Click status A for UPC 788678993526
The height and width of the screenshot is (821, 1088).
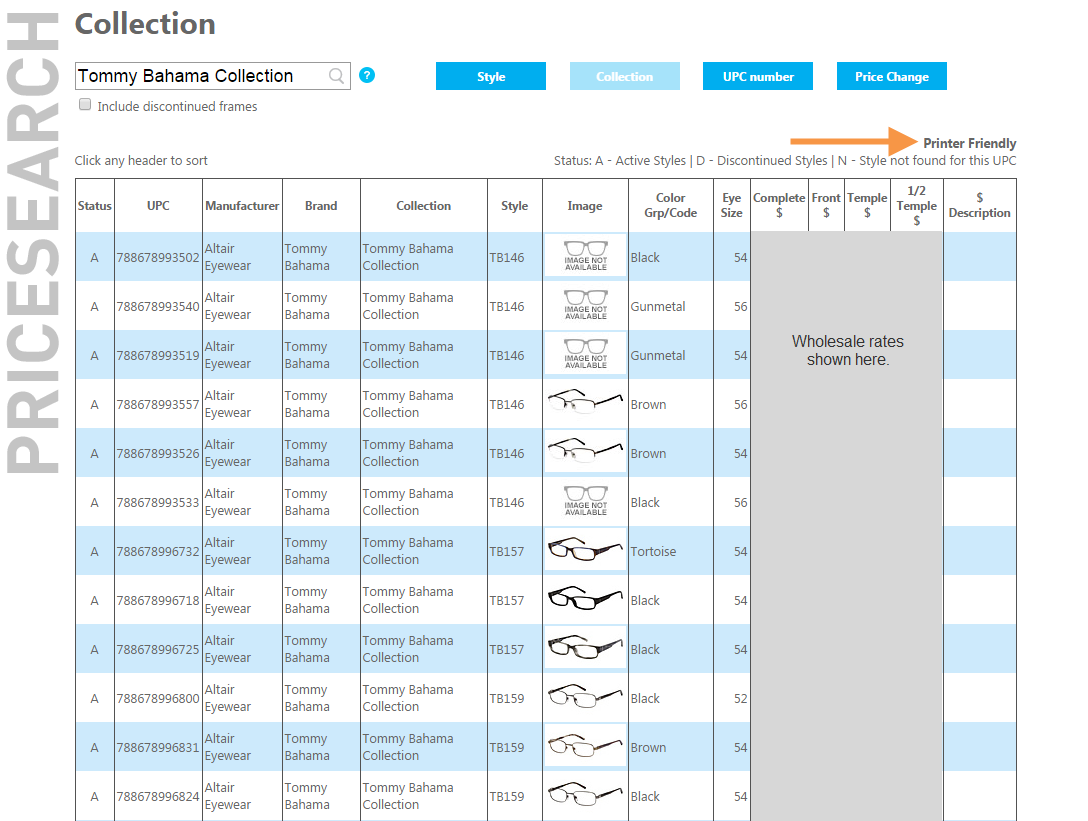coord(94,454)
